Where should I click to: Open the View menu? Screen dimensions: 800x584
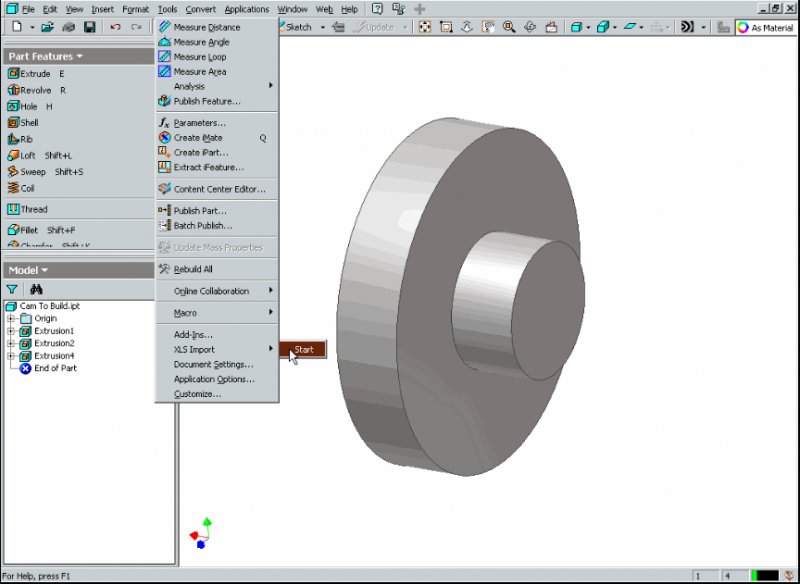click(x=74, y=9)
